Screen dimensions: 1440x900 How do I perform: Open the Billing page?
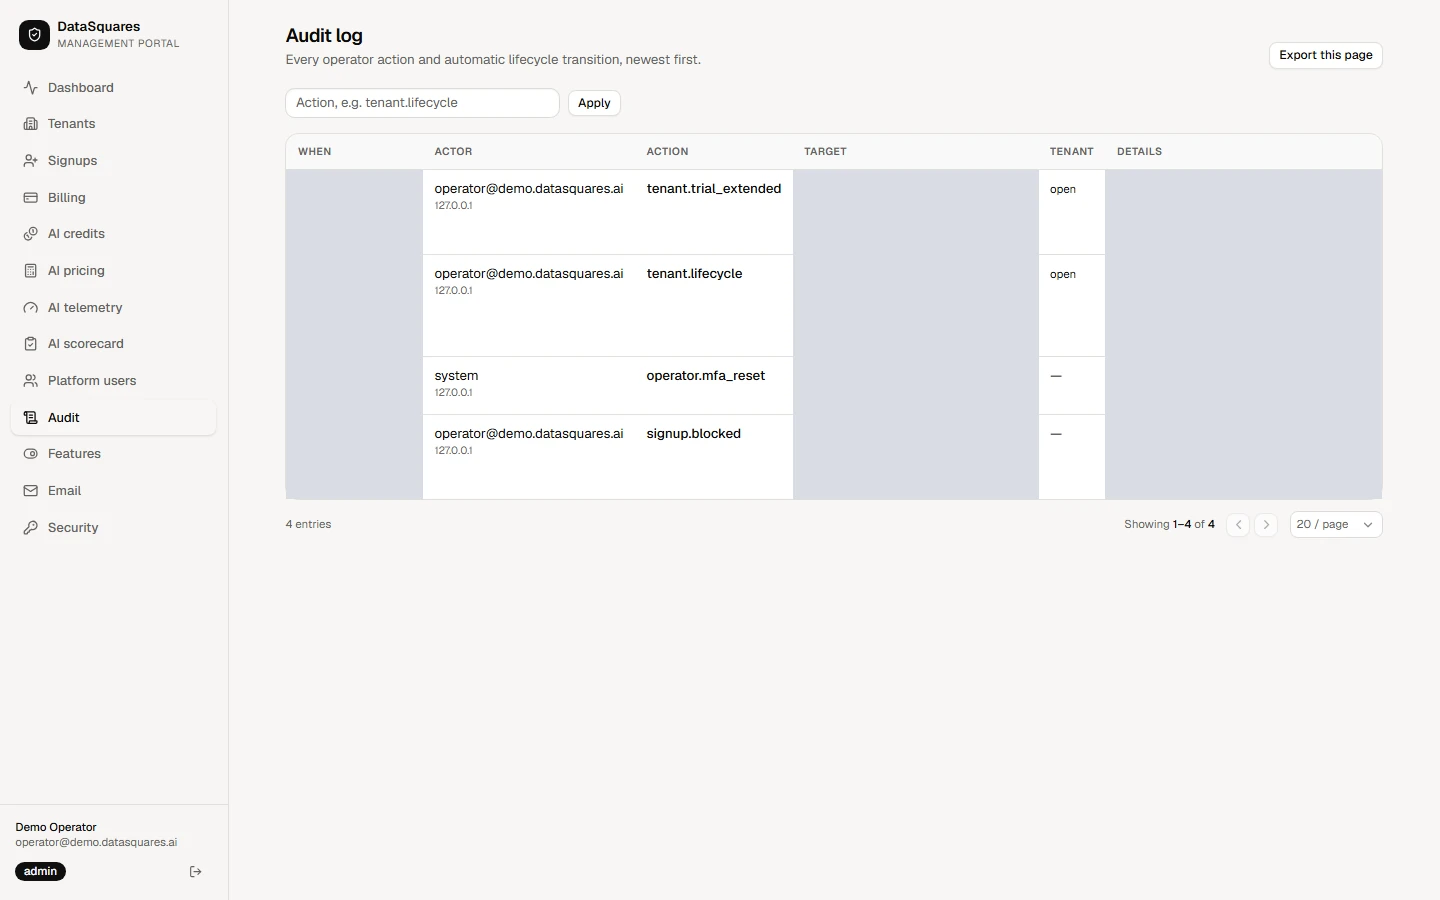click(x=113, y=198)
